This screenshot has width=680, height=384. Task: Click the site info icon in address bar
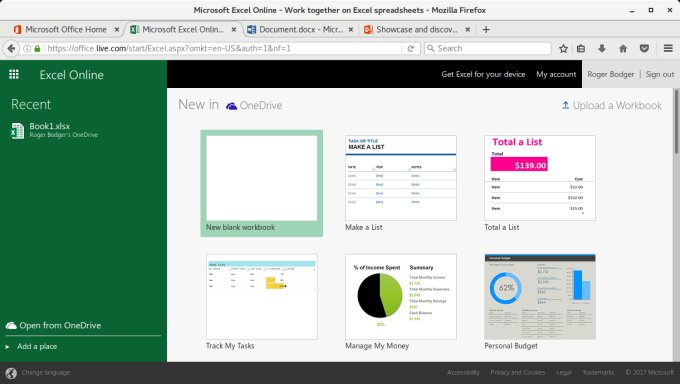pos(27,48)
